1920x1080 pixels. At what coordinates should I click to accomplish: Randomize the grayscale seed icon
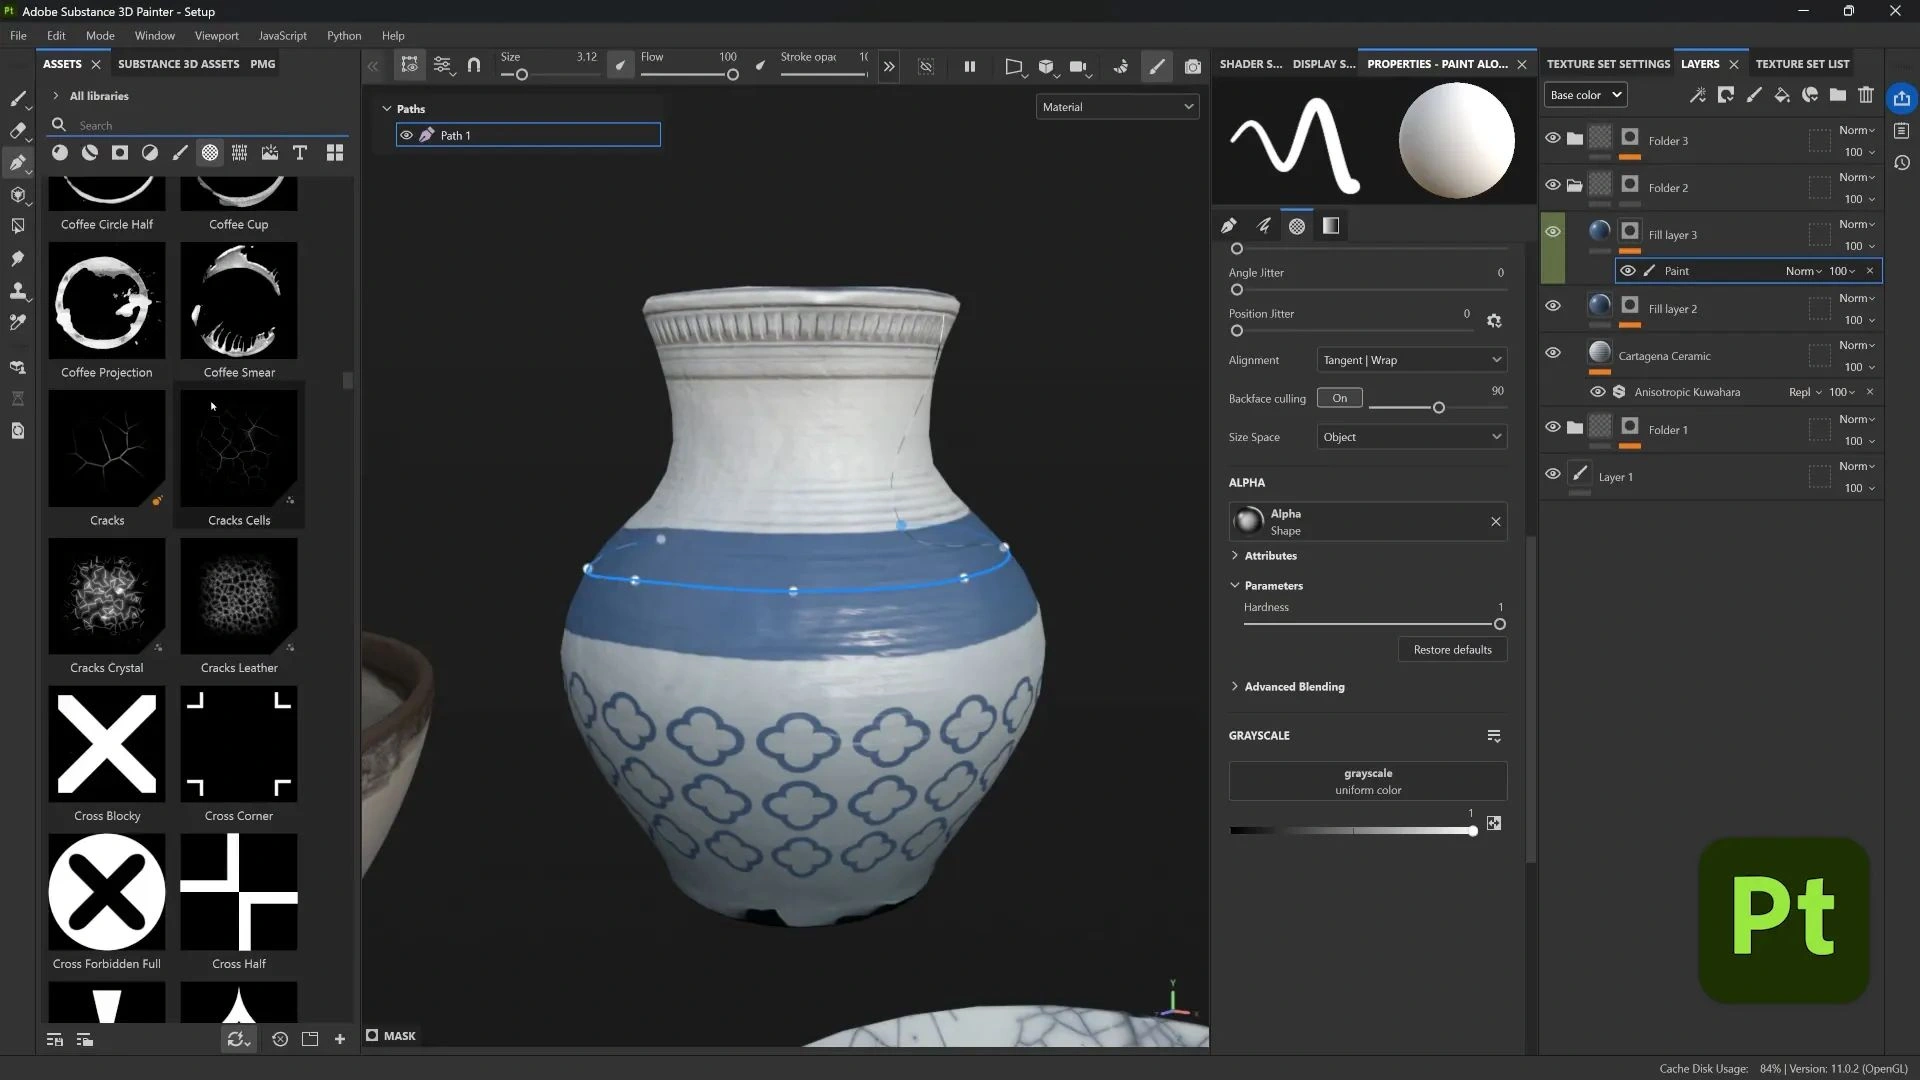coord(1493,823)
